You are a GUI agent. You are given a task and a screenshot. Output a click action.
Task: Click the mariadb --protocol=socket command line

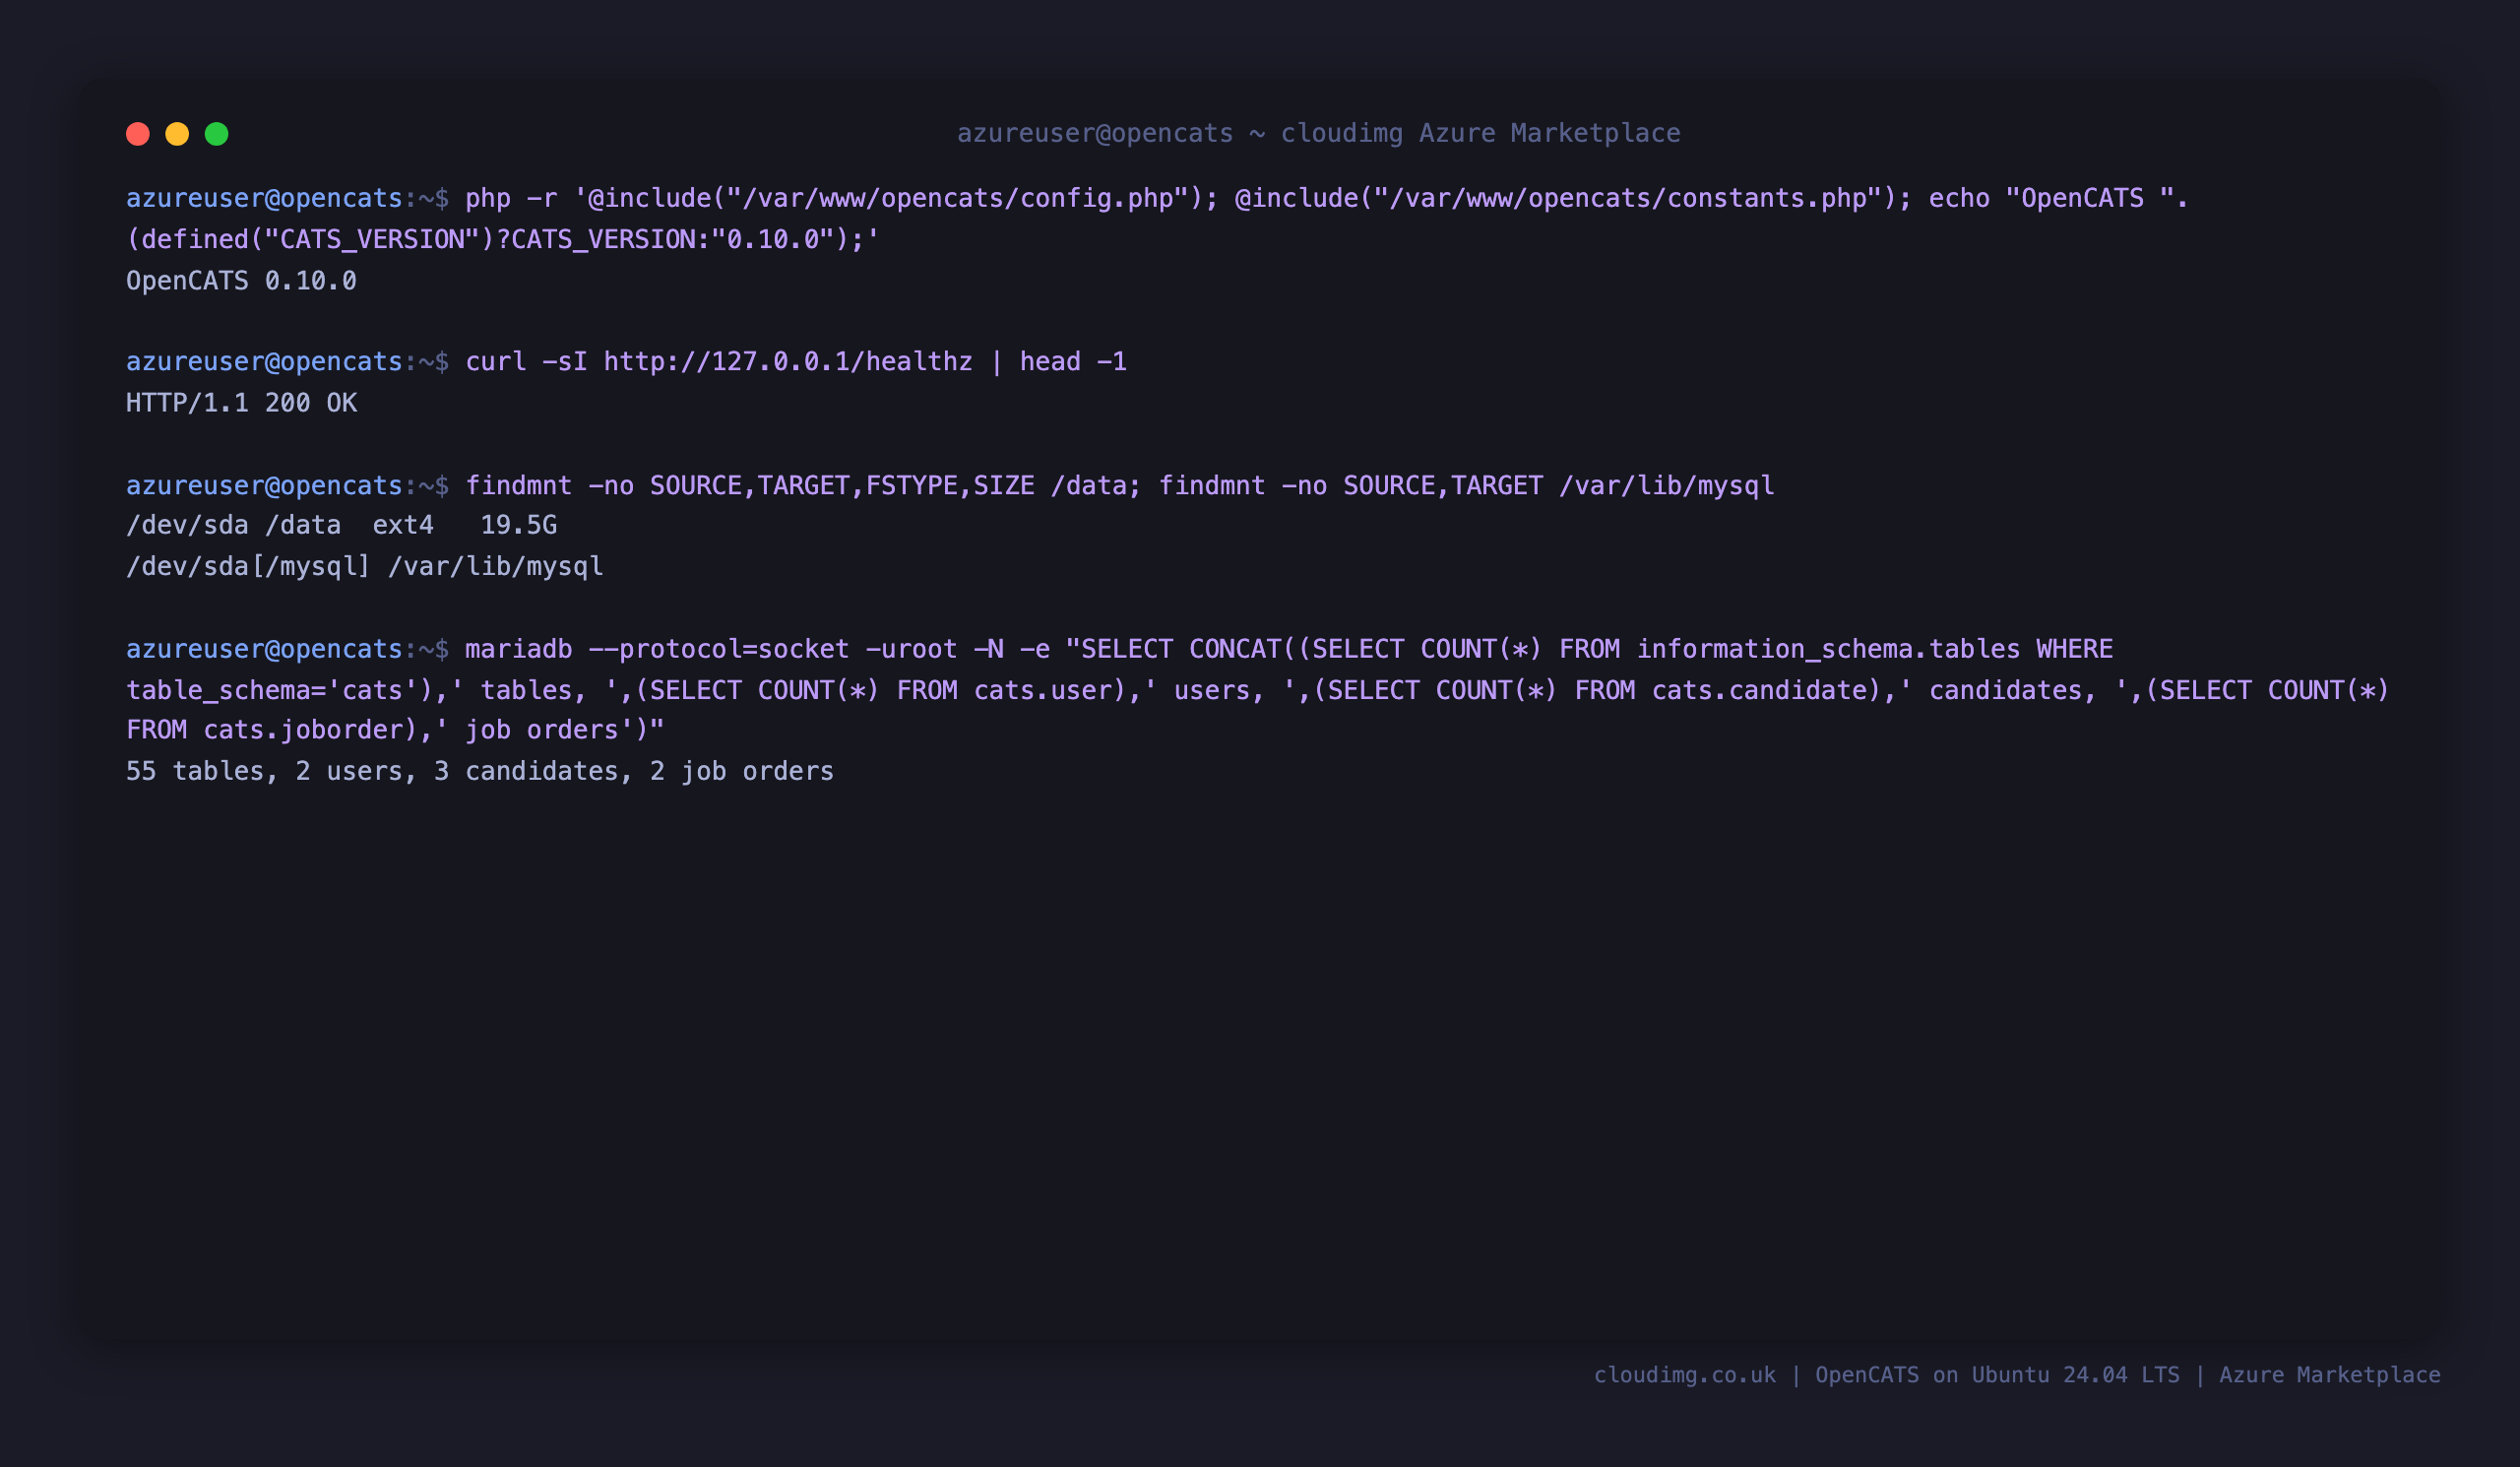(1119, 650)
